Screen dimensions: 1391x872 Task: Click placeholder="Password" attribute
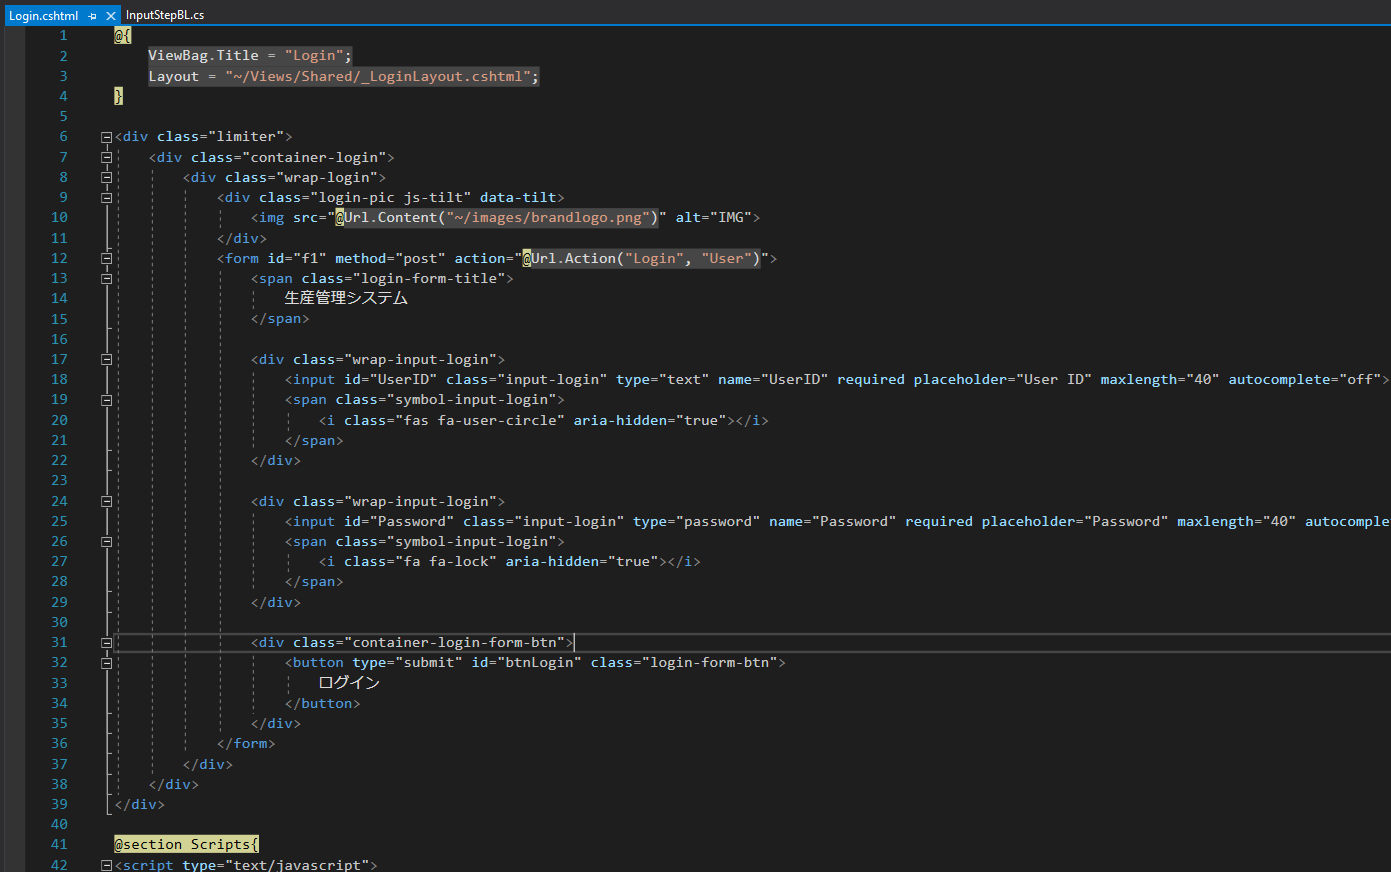point(1074,521)
